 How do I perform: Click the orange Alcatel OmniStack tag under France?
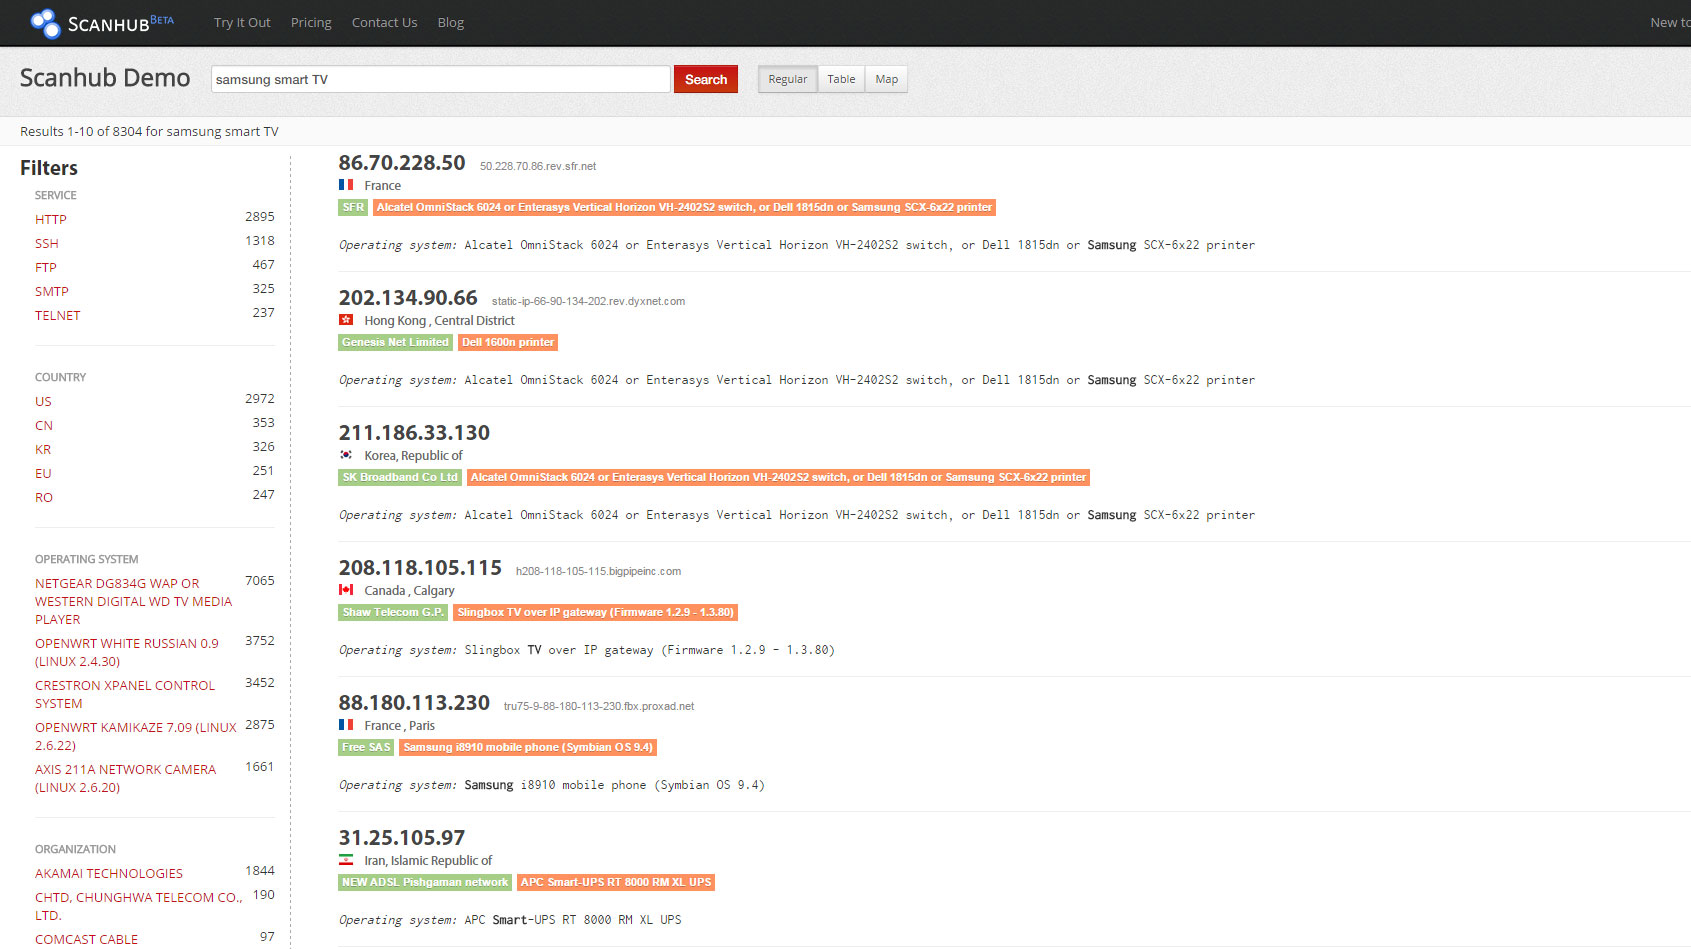pyautogui.click(x=685, y=207)
